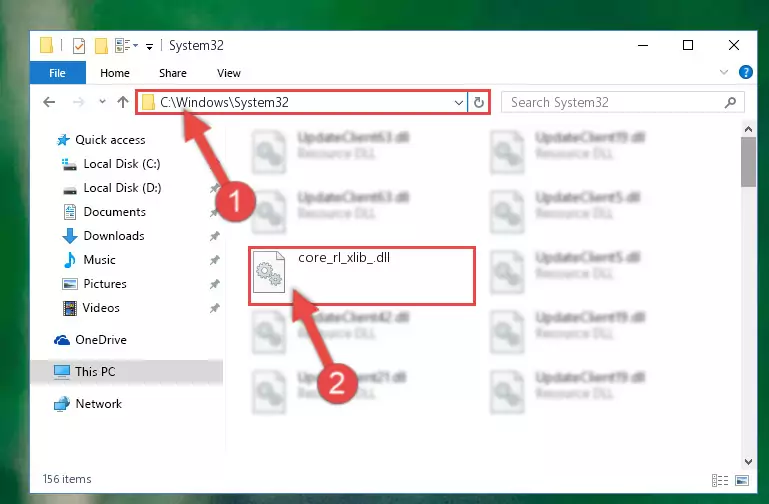This screenshot has width=769, height=504.
Task: Click the pin icon next to Music
Action: pos(215,260)
